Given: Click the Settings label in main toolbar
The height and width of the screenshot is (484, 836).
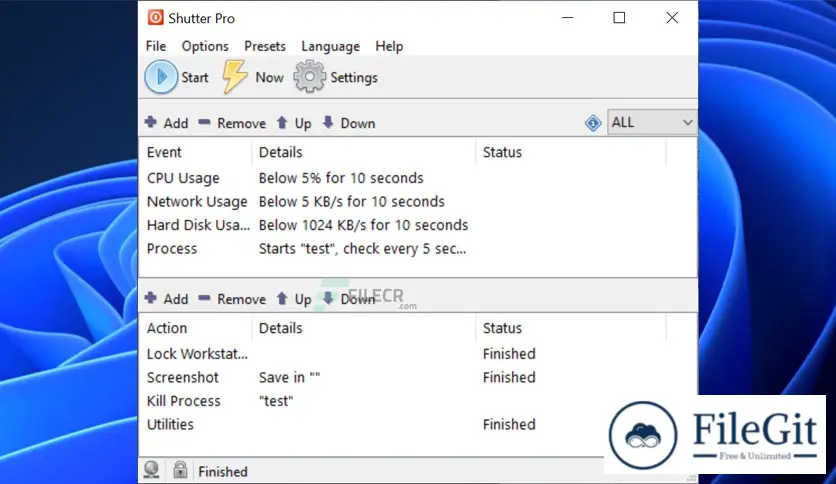Looking at the screenshot, I should coord(354,78).
